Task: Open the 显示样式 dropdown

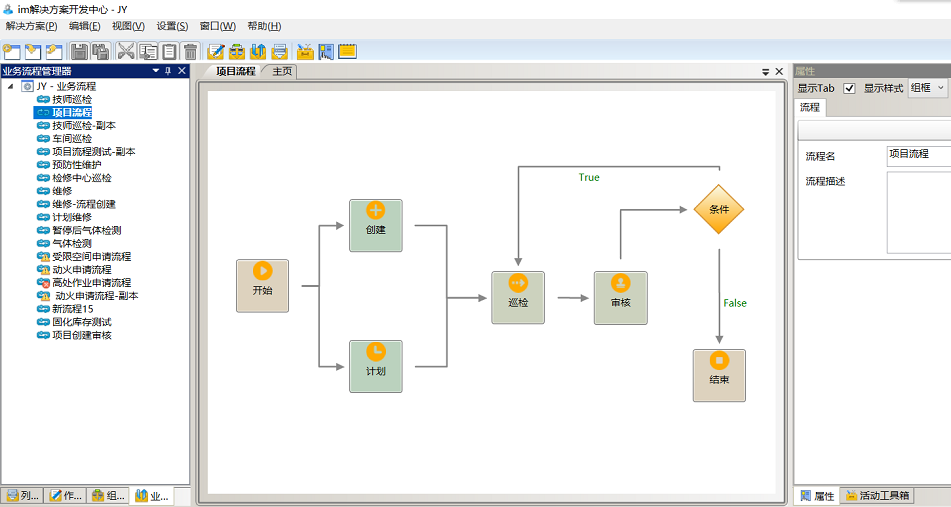Action: pos(927,88)
